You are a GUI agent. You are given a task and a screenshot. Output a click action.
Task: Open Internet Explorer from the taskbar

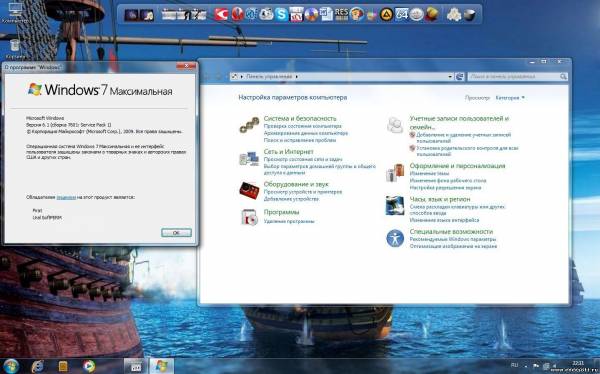[x=37, y=366]
